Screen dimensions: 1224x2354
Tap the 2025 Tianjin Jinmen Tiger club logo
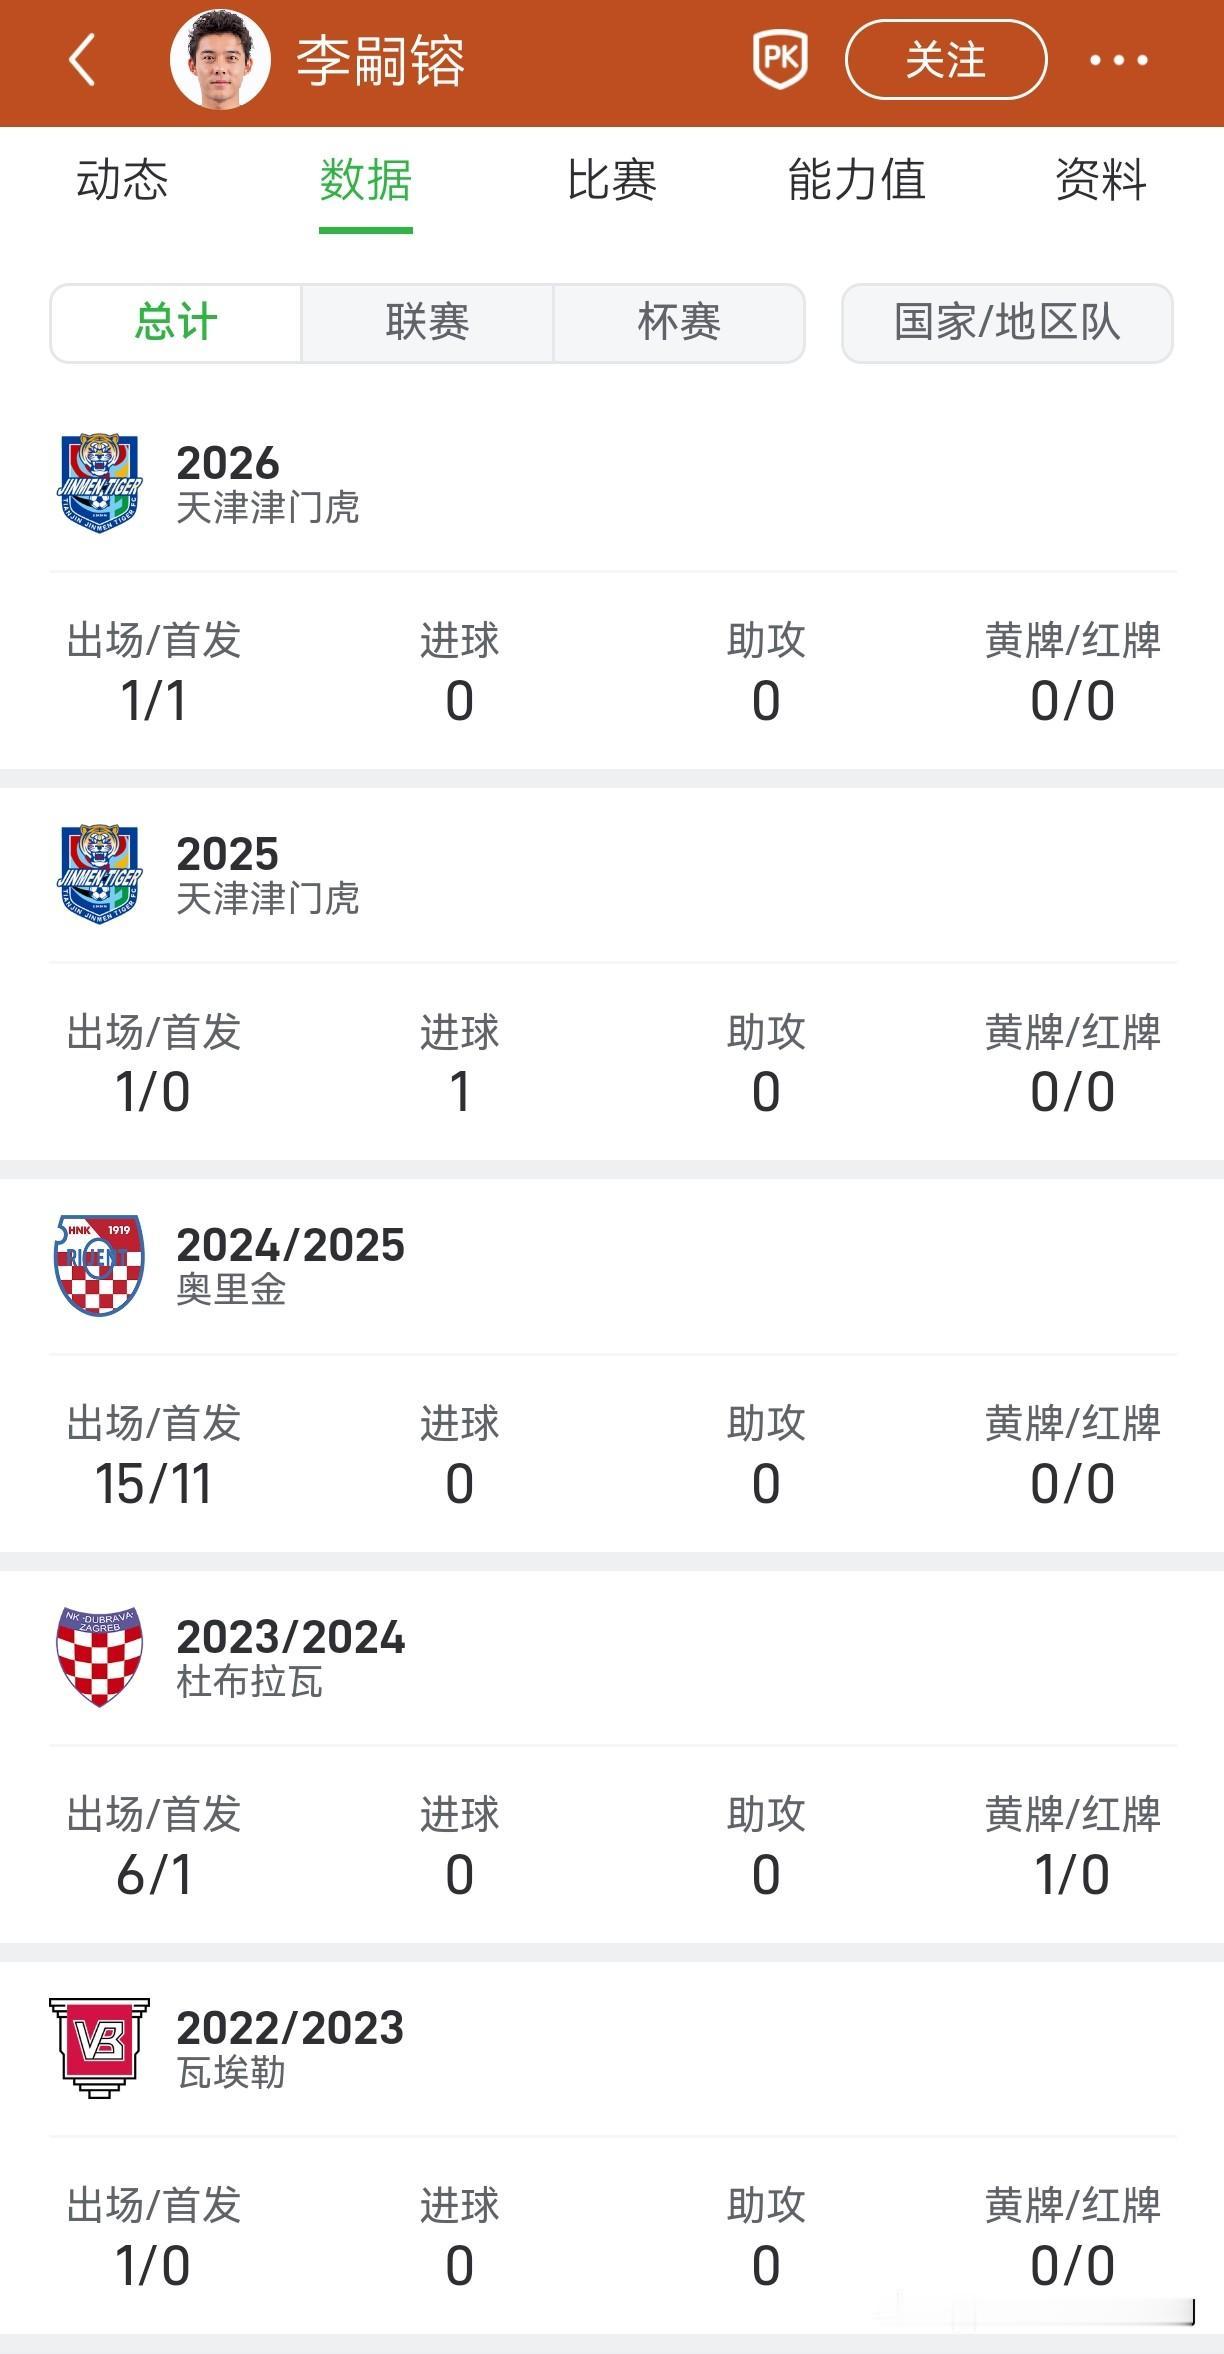click(99, 874)
